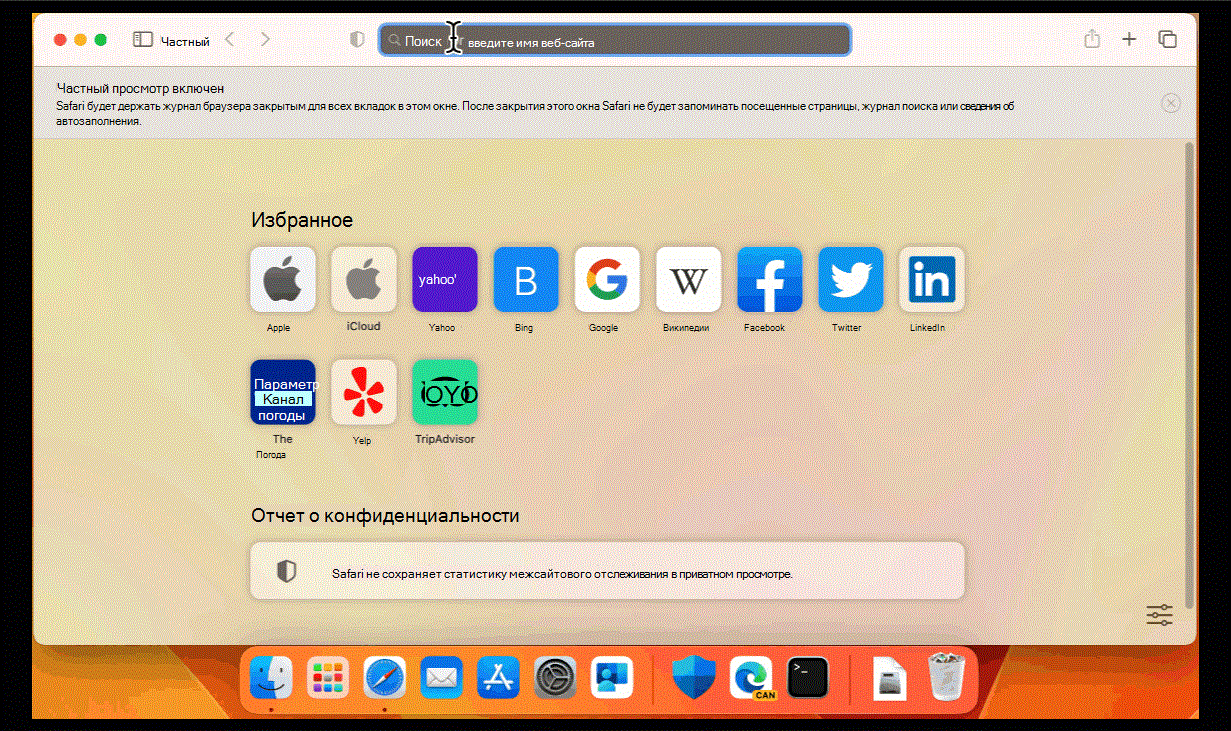This screenshot has height=731, width=1231.
Task: Go forward with the right chevron
Action: (x=265, y=40)
